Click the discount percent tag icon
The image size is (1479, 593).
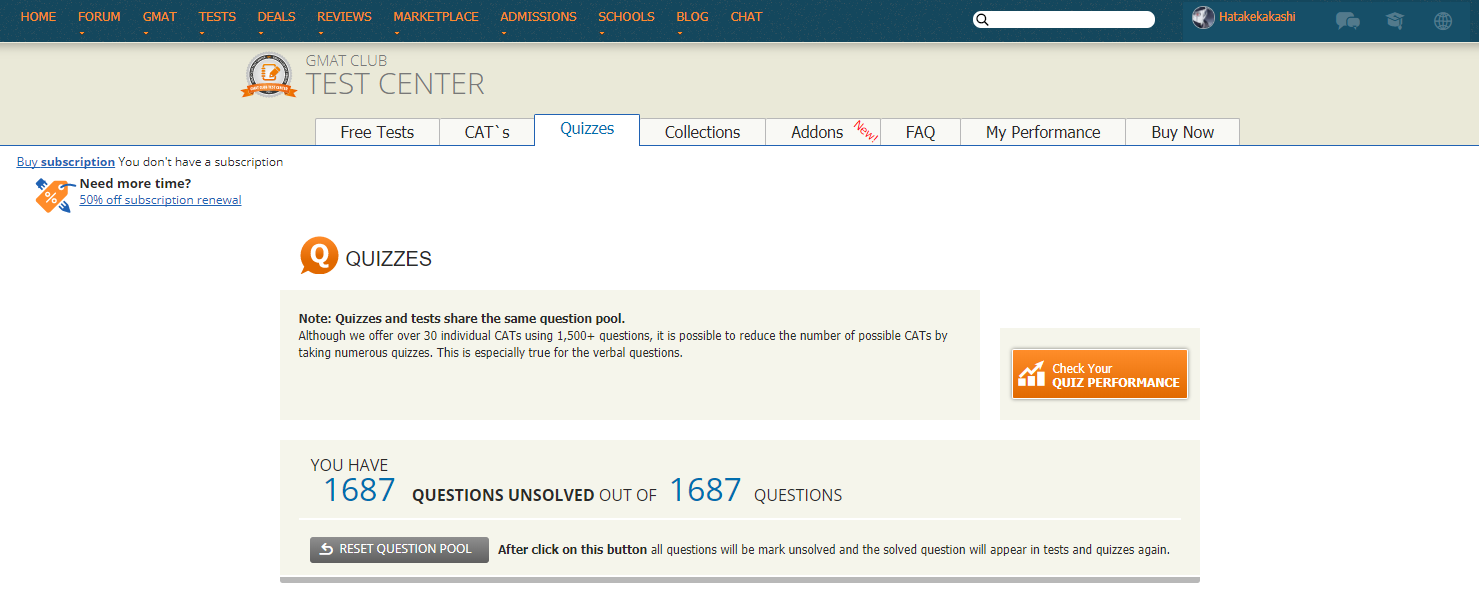coord(54,195)
